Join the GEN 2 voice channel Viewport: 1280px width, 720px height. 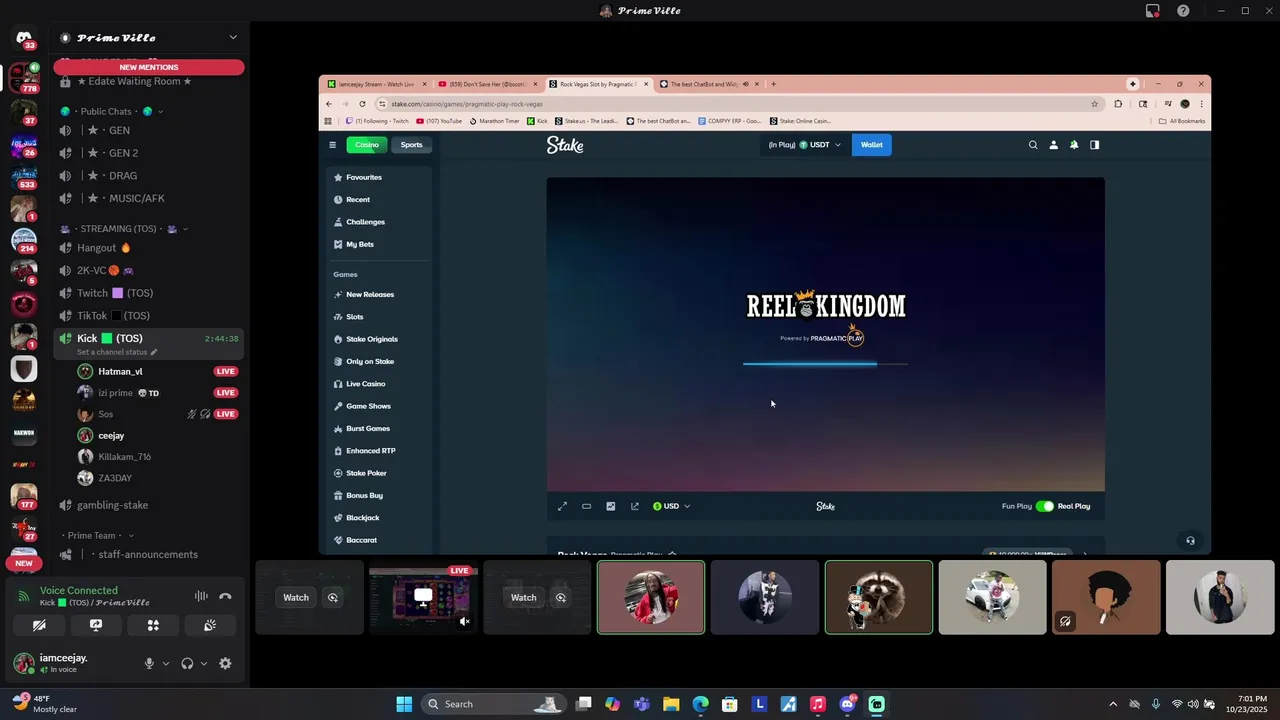(x=148, y=153)
